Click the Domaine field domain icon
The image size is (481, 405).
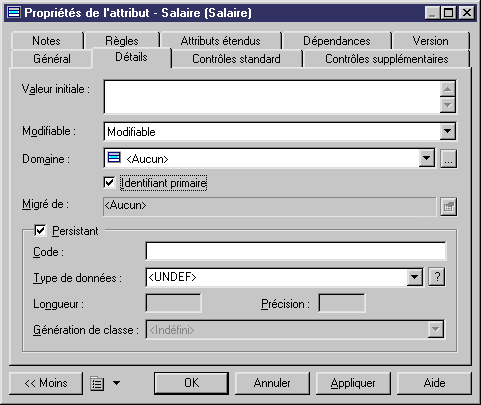[114, 157]
